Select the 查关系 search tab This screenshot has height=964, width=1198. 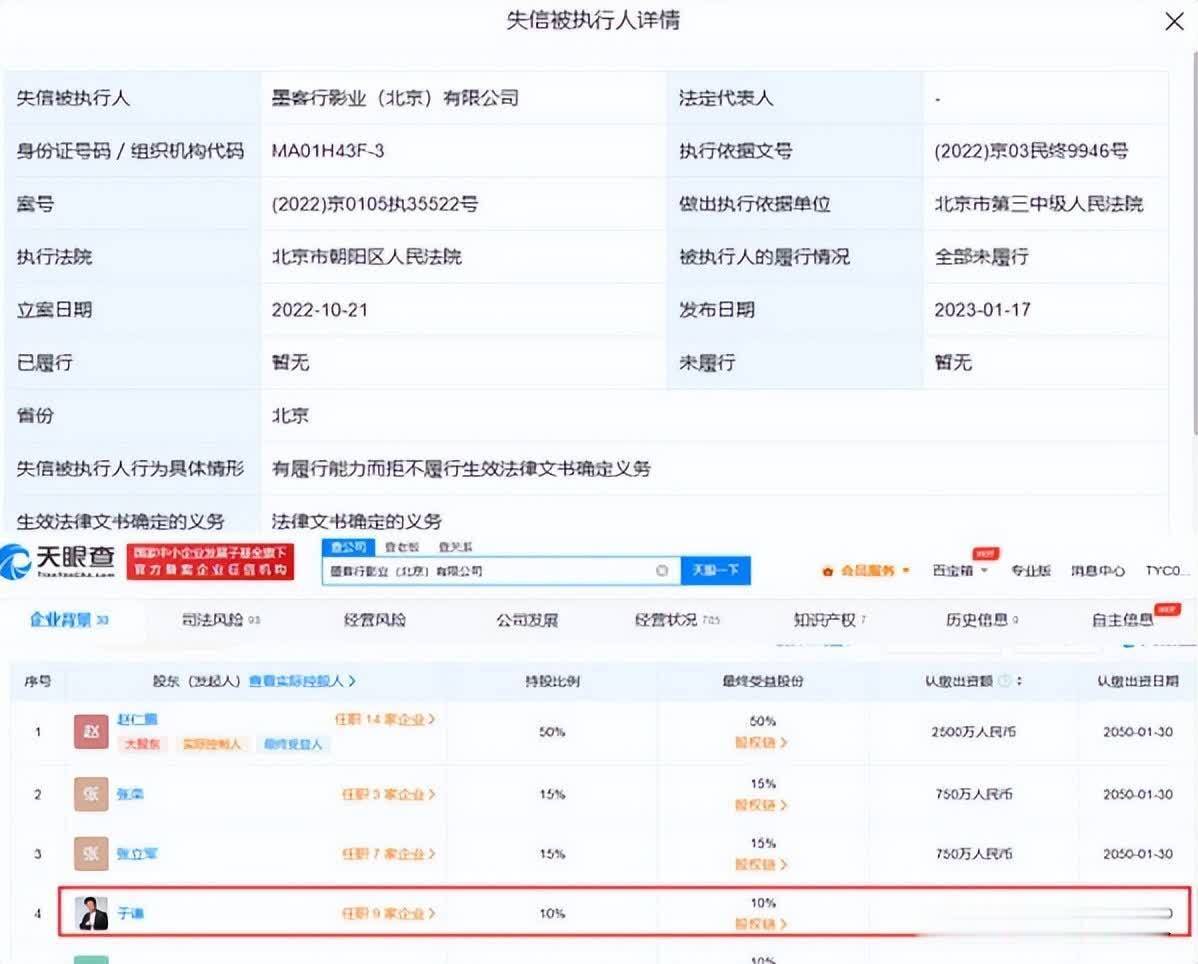point(455,547)
